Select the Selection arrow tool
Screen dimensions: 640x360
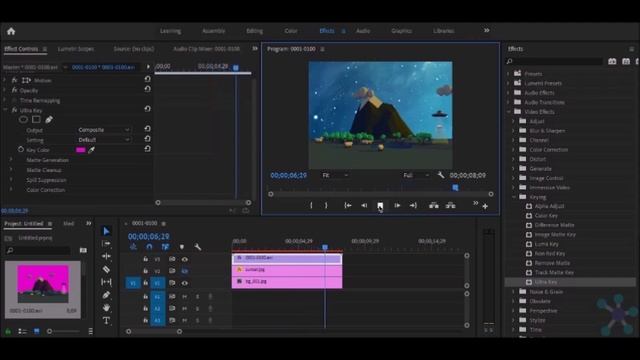tap(106, 231)
